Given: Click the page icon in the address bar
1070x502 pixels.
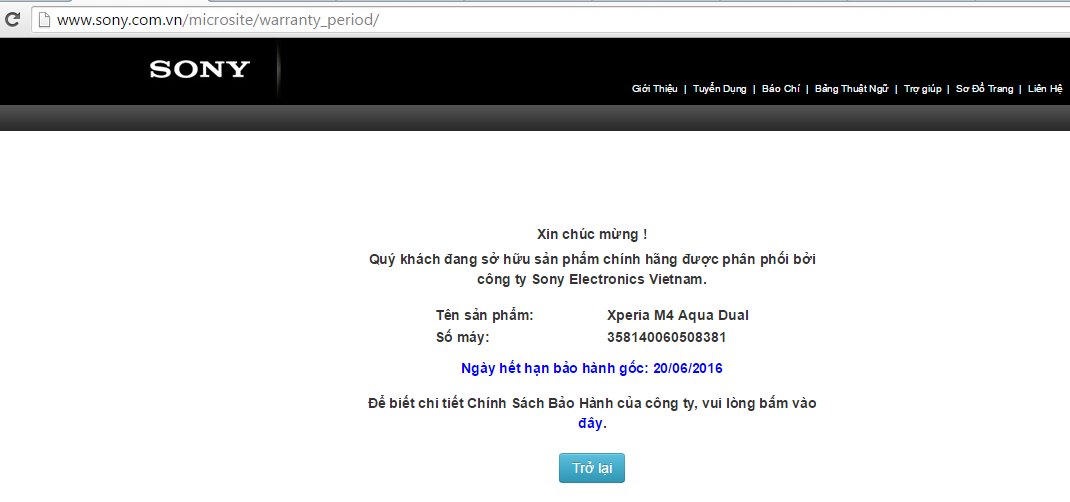Looking at the screenshot, I should [42, 20].
